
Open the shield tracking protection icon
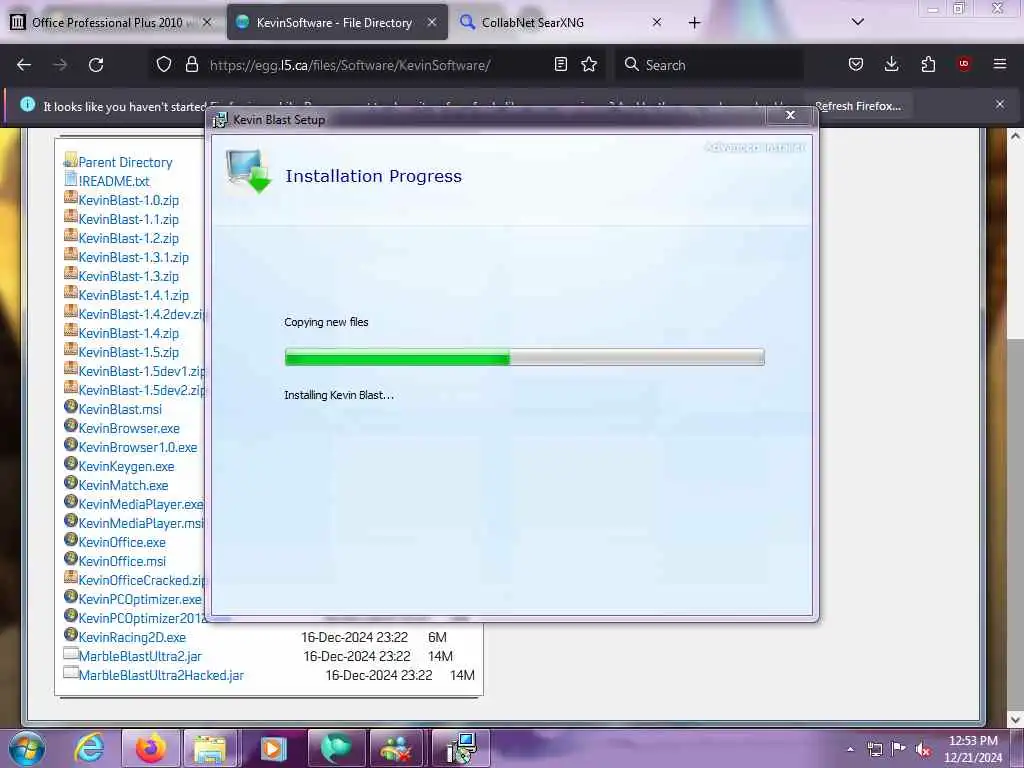point(164,65)
